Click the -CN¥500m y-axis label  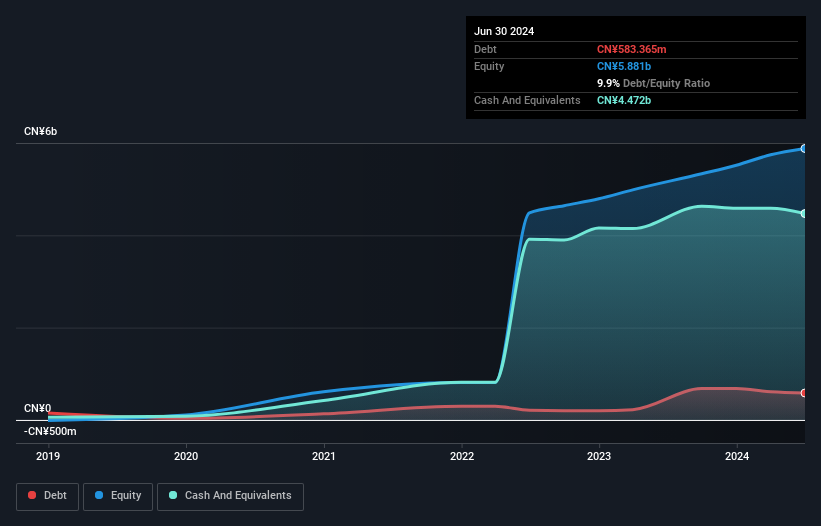click(50, 431)
